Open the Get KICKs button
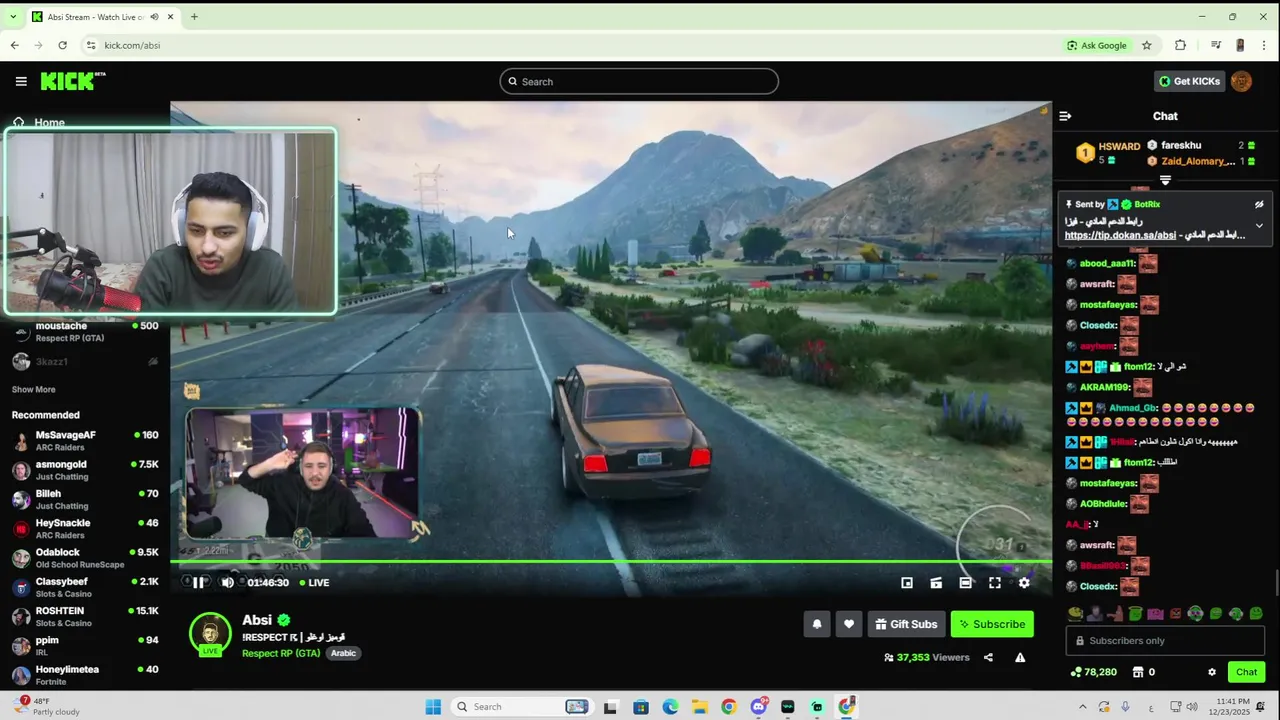Image resolution: width=1280 pixels, height=720 pixels. (x=1189, y=81)
